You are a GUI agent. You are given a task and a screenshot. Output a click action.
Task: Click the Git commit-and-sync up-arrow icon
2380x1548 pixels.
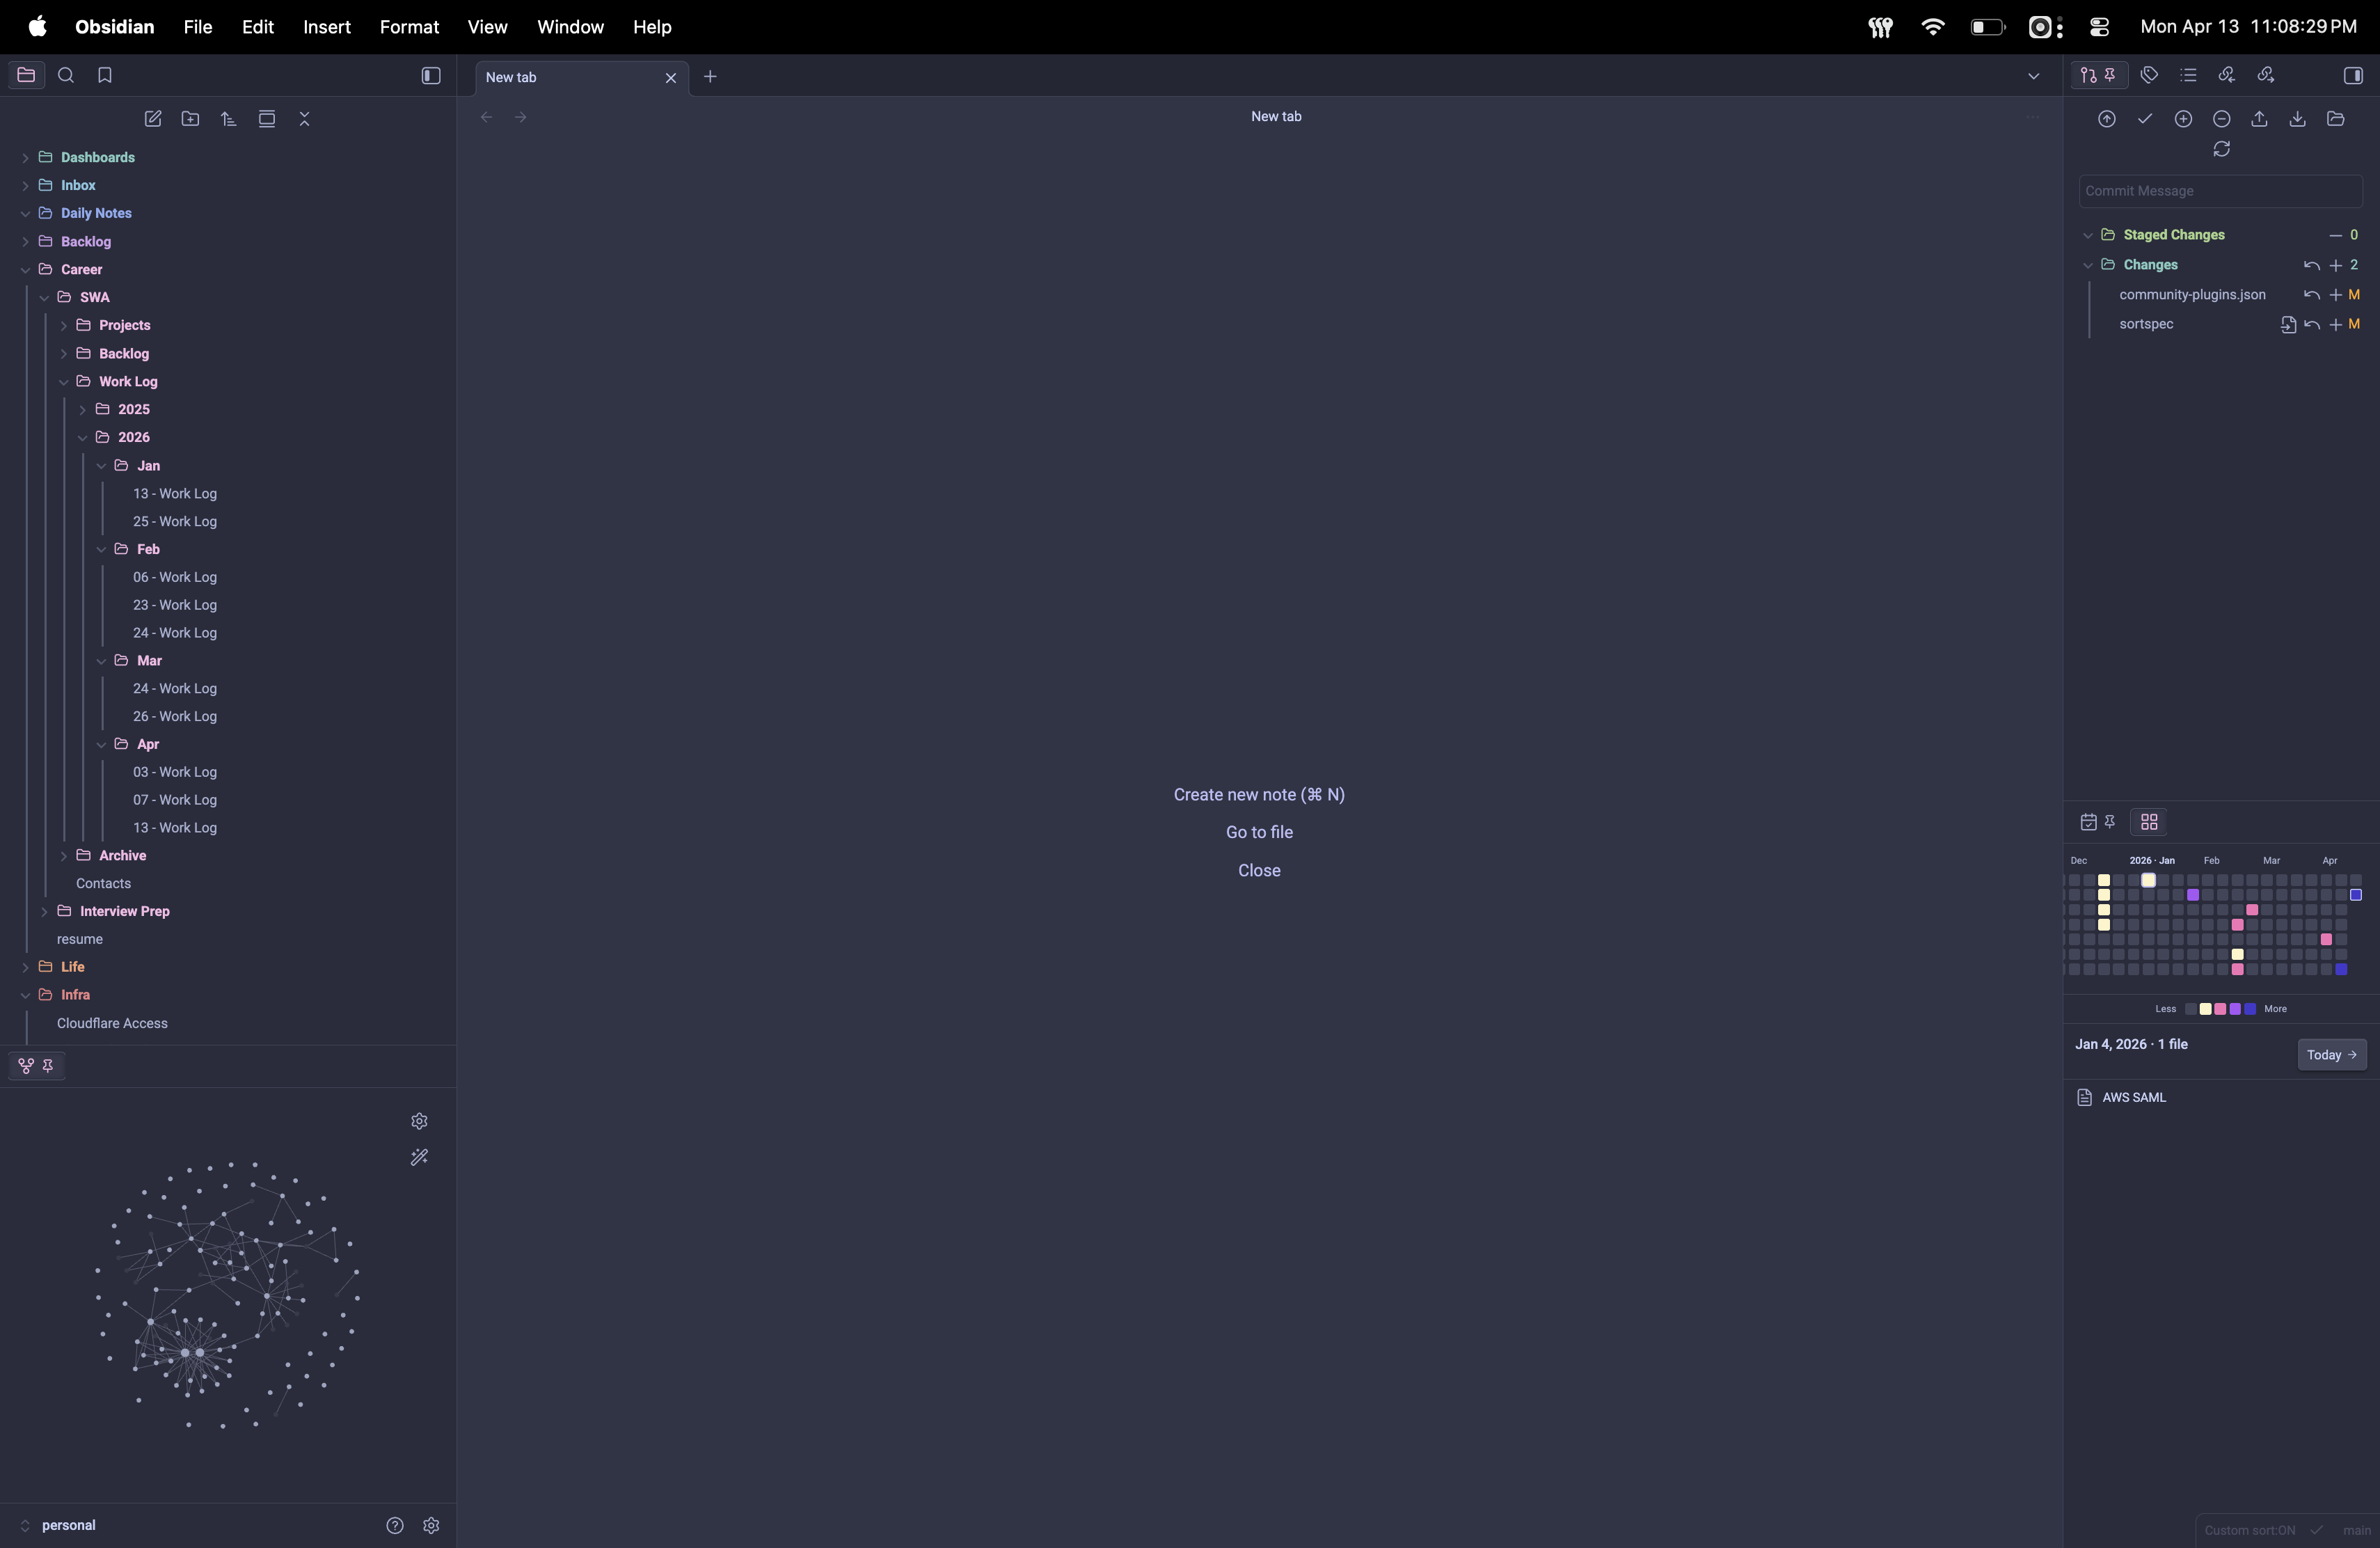point(2107,119)
